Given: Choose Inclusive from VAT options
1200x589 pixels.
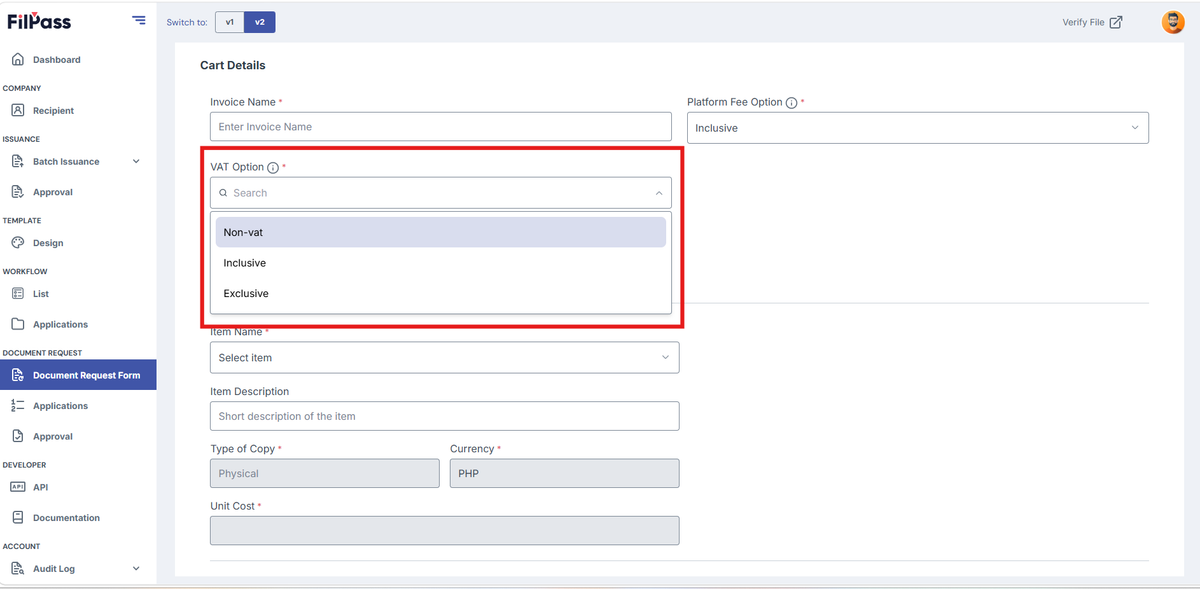Looking at the screenshot, I should tap(441, 263).
